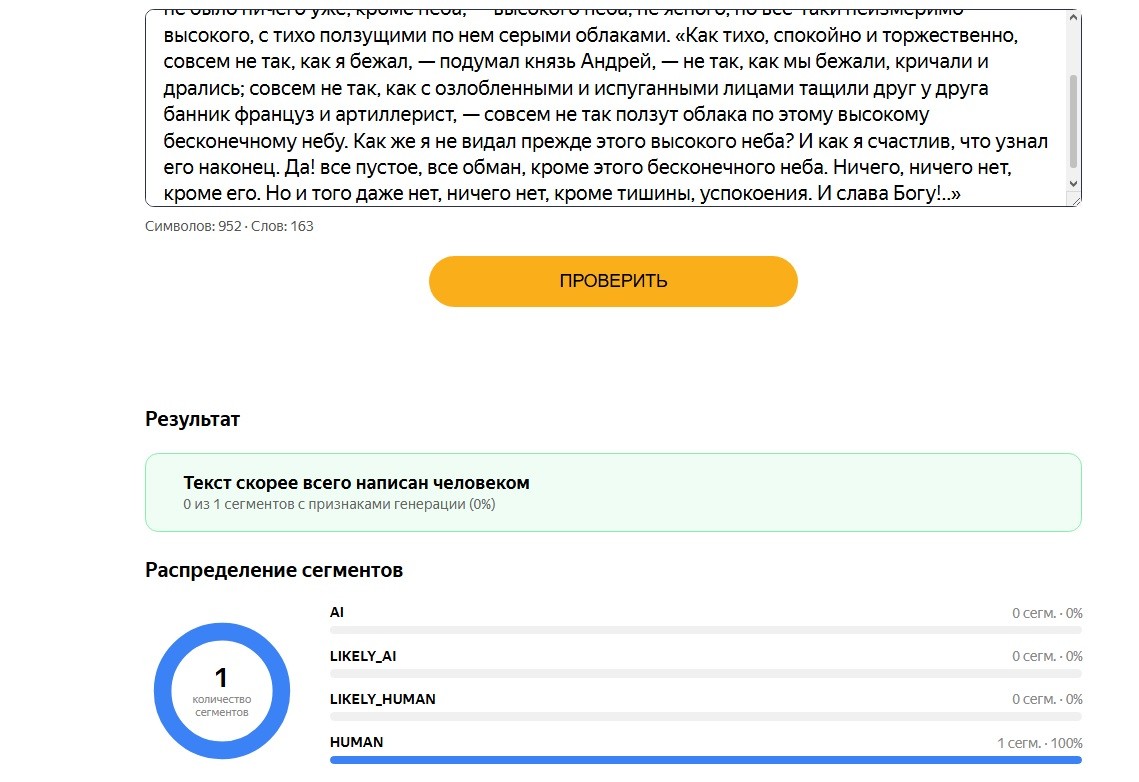This screenshot has height=782, width=1139.
Task: Click the resize grip at text area corner
Action: coord(1074,200)
